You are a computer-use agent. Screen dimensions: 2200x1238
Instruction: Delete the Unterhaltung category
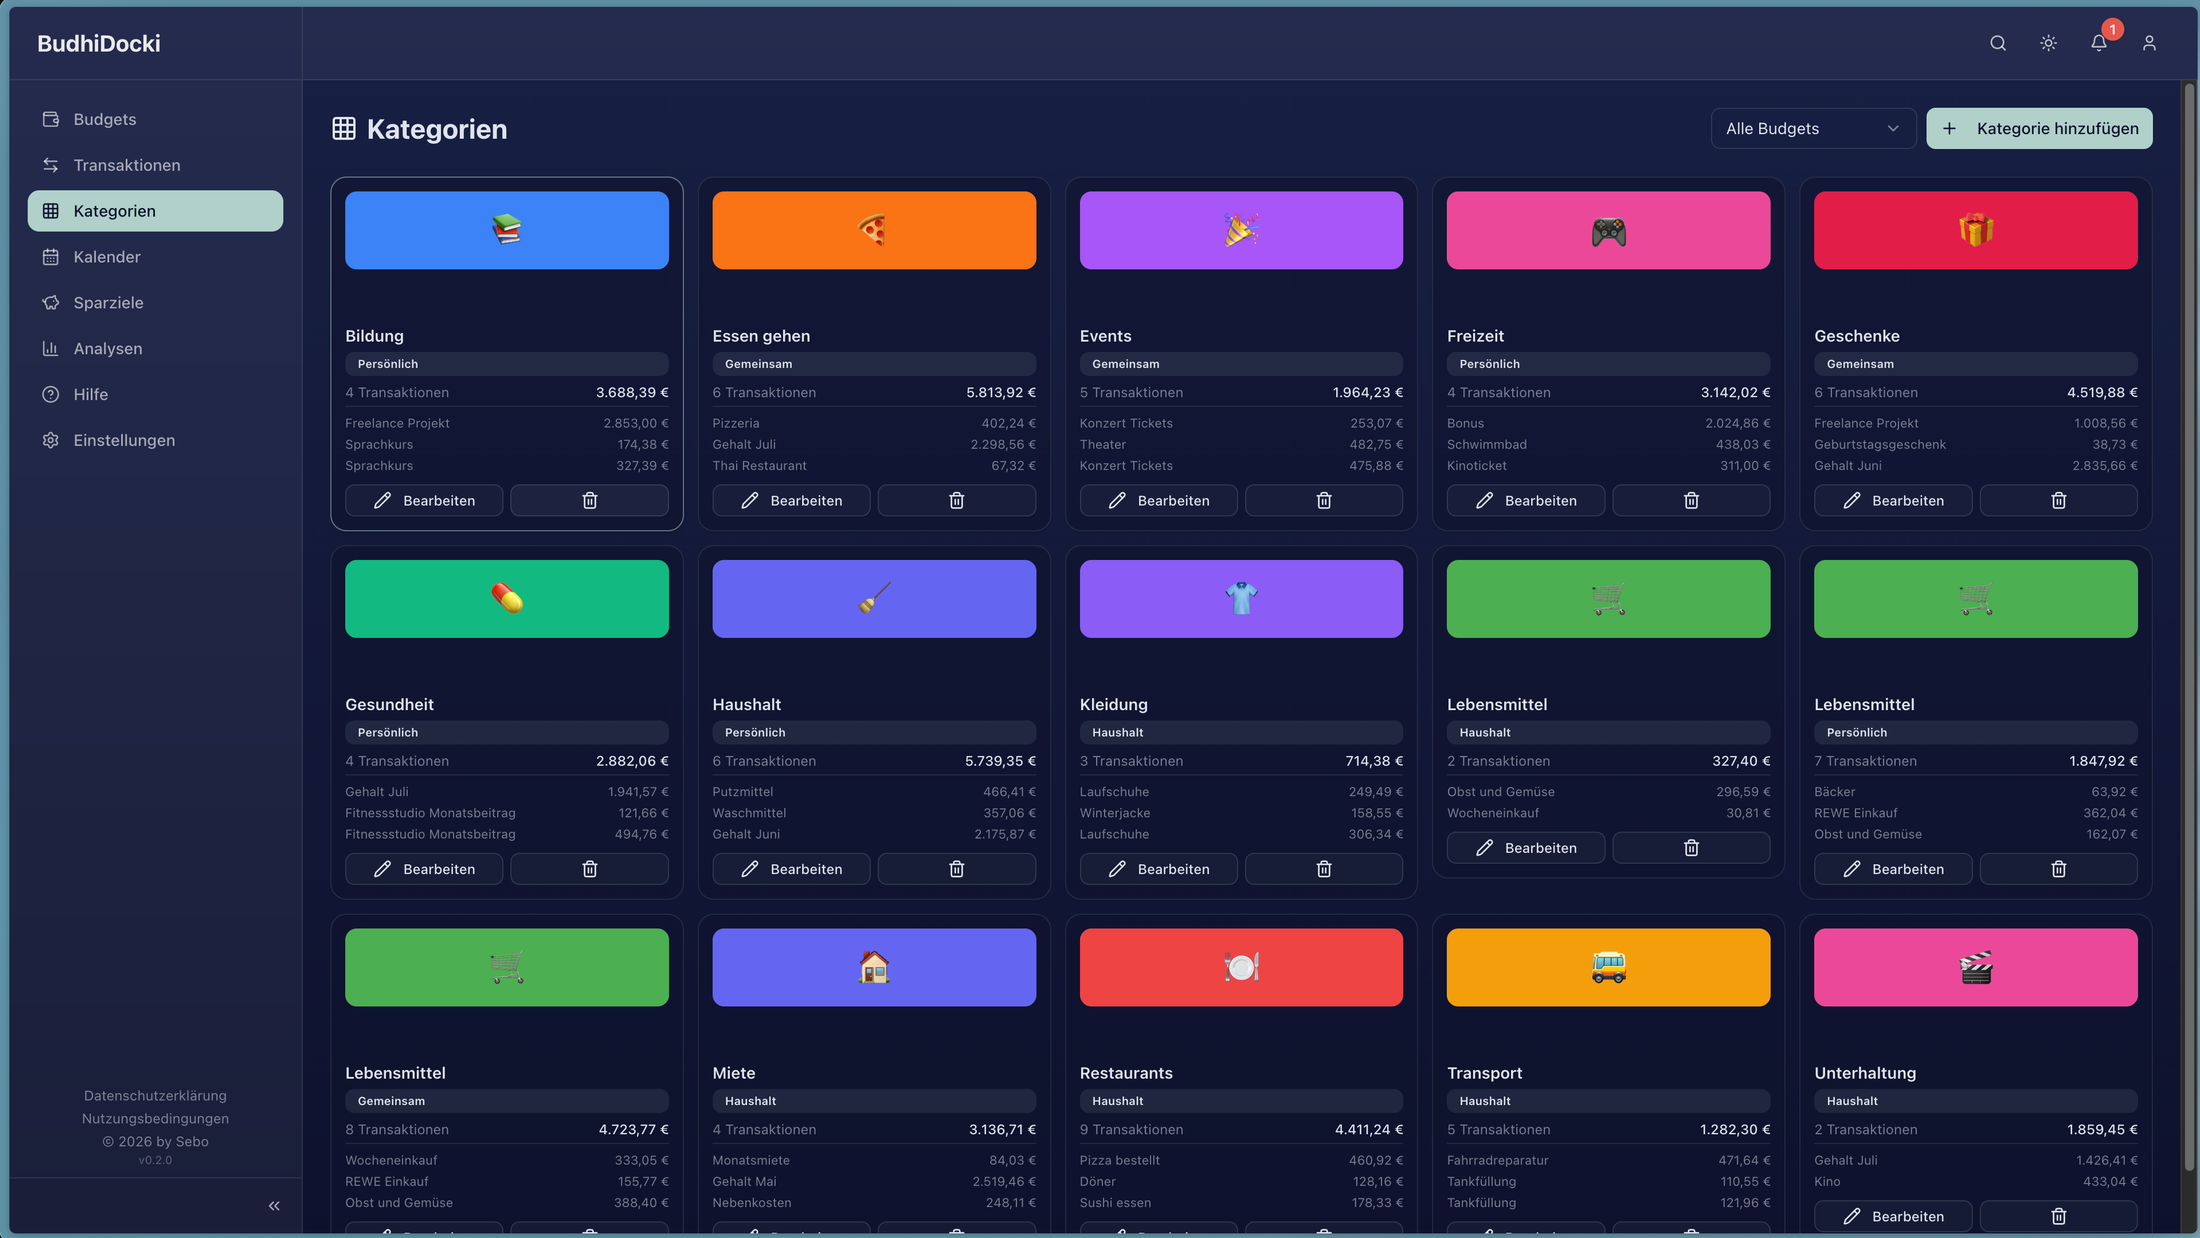point(2059,1216)
